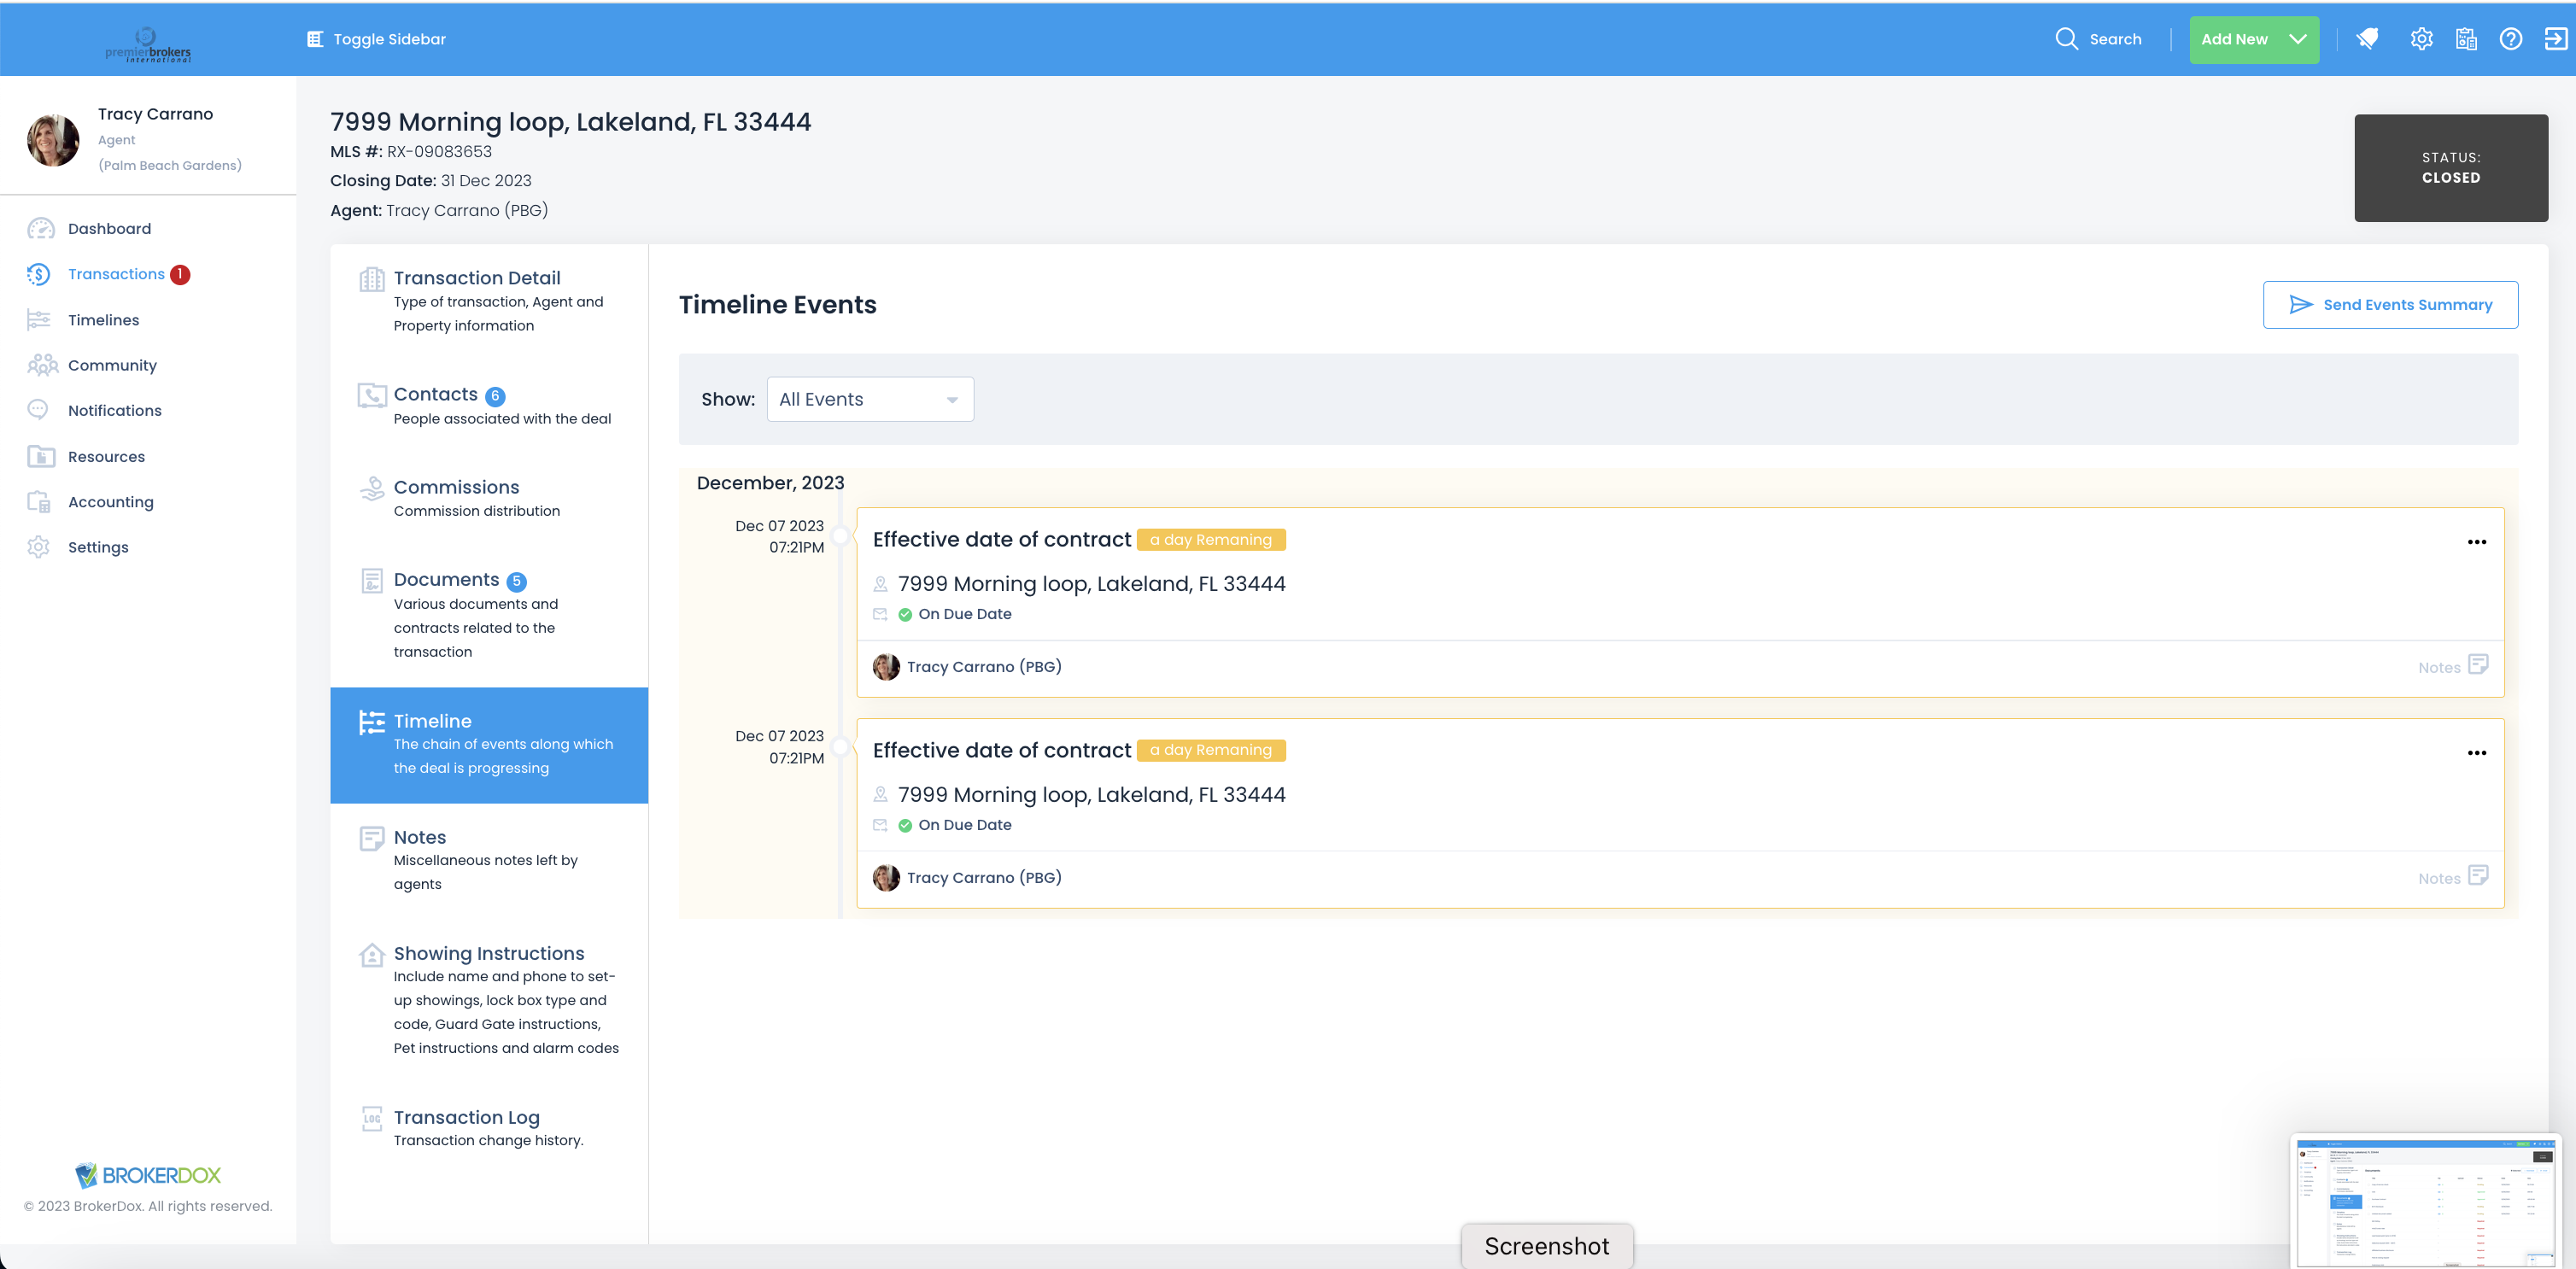
Task: Click Tracy Carrano name on second event
Action: pos(984,878)
